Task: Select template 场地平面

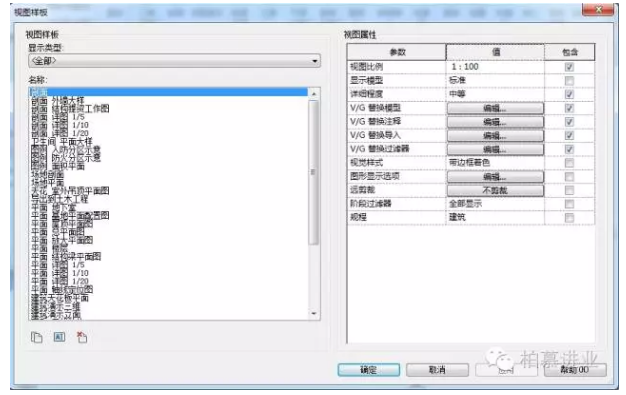Action: pyautogui.click(x=48, y=183)
